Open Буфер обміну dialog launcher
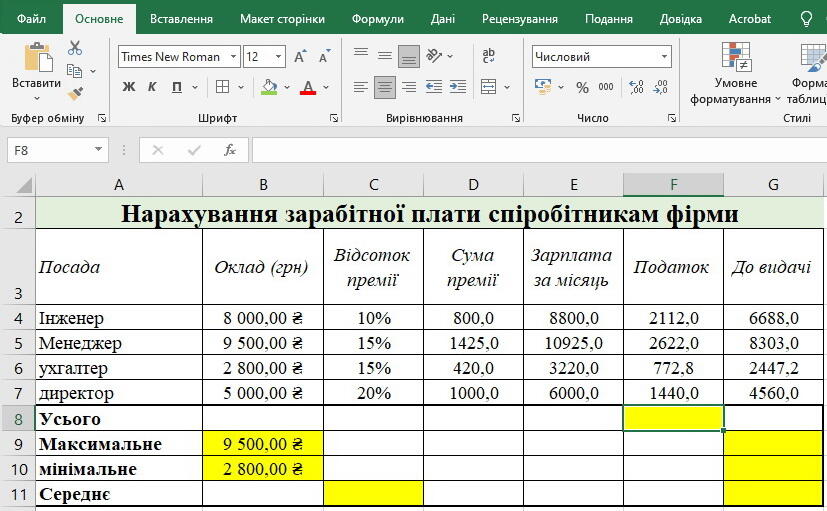 pyautogui.click(x=102, y=119)
